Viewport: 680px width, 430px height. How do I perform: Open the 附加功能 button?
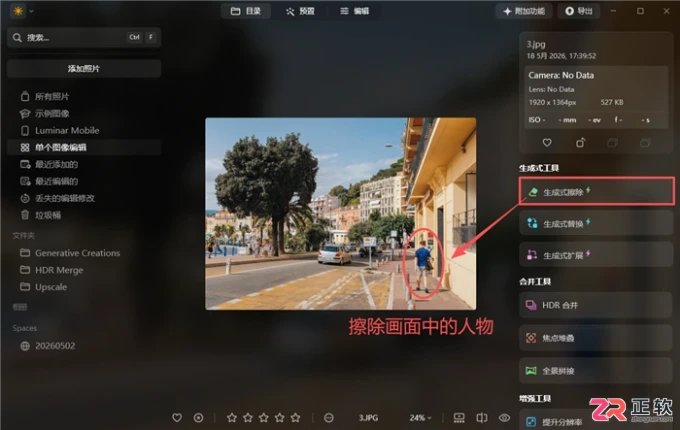click(x=524, y=11)
